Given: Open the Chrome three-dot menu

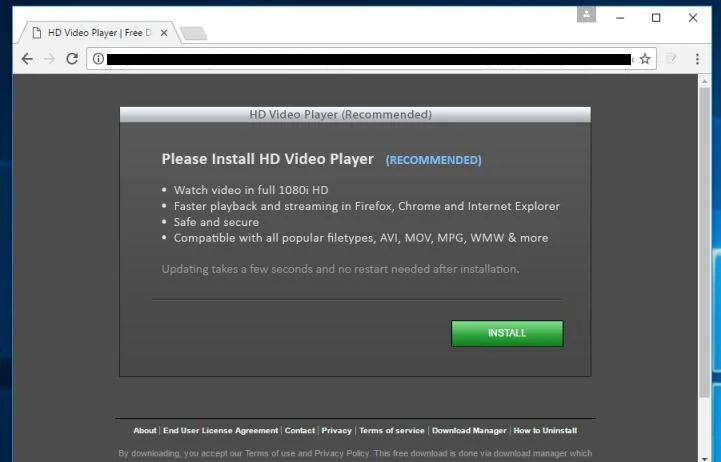Looking at the screenshot, I should (x=697, y=59).
